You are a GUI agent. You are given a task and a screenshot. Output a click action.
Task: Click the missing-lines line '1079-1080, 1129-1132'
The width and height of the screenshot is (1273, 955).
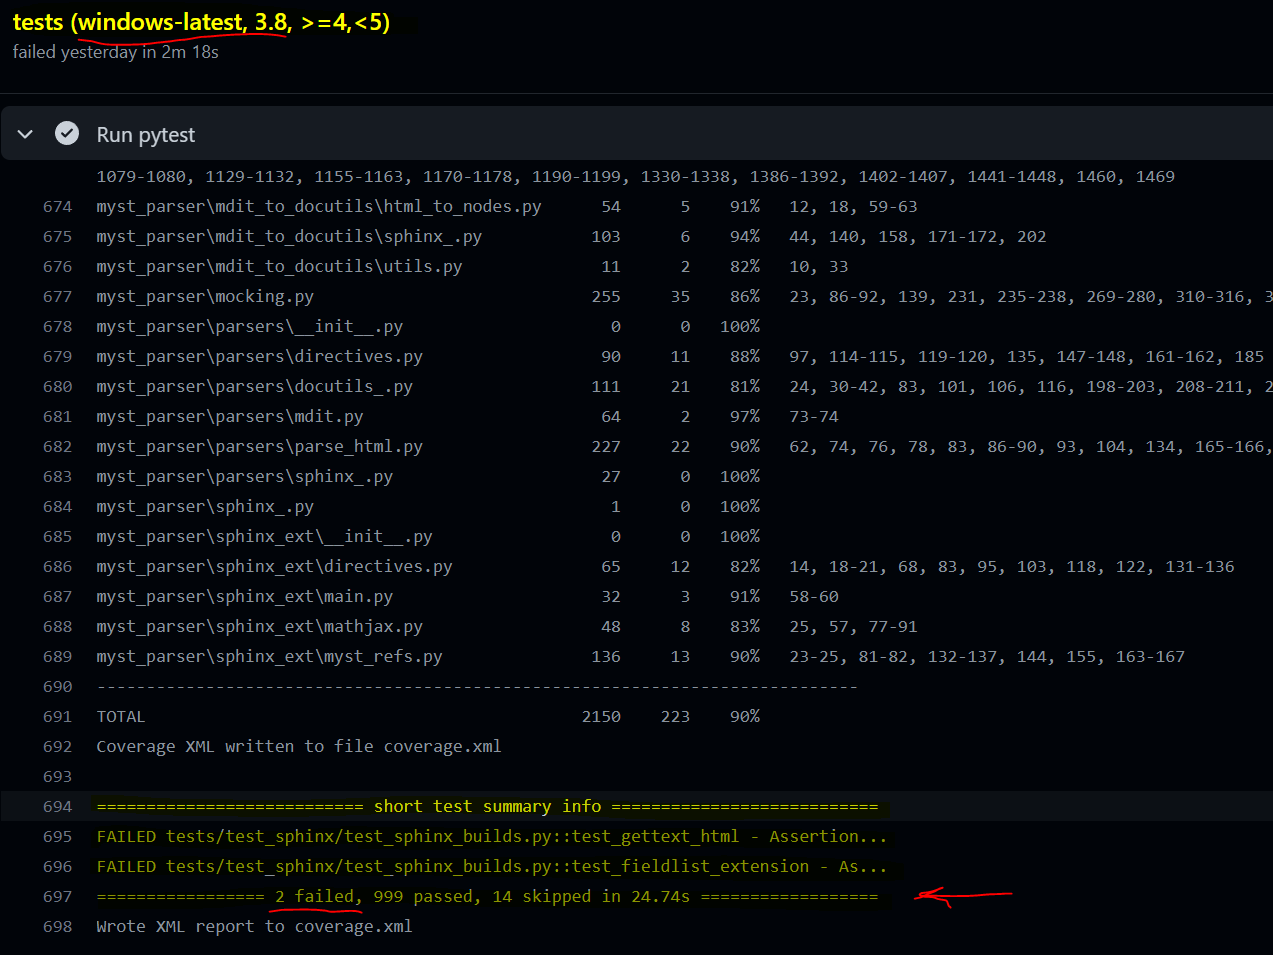coord(636,177)
